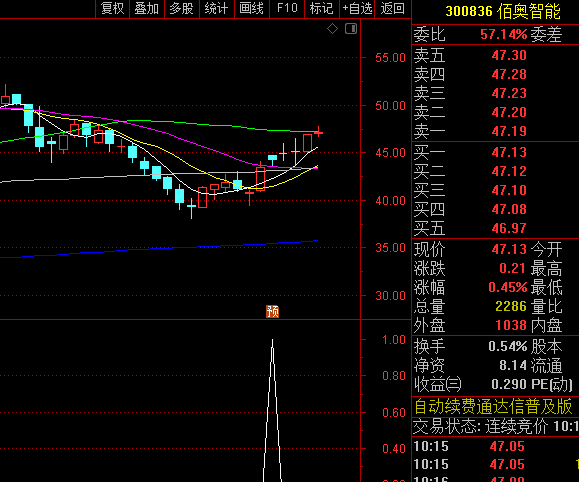This screenshot has height=482, width=579.
Task: Select the 多股 multi-stock view
Action: click(181, 8)
